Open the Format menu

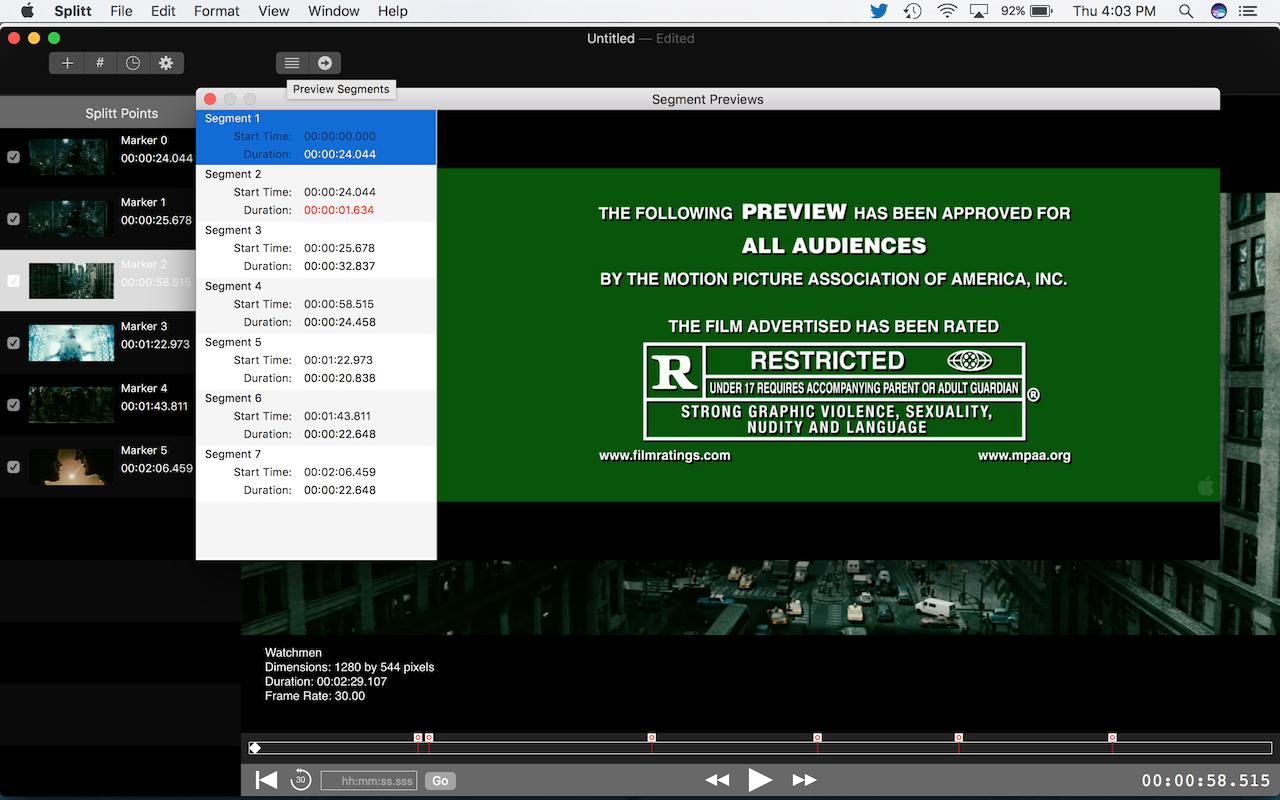point(217,11)
